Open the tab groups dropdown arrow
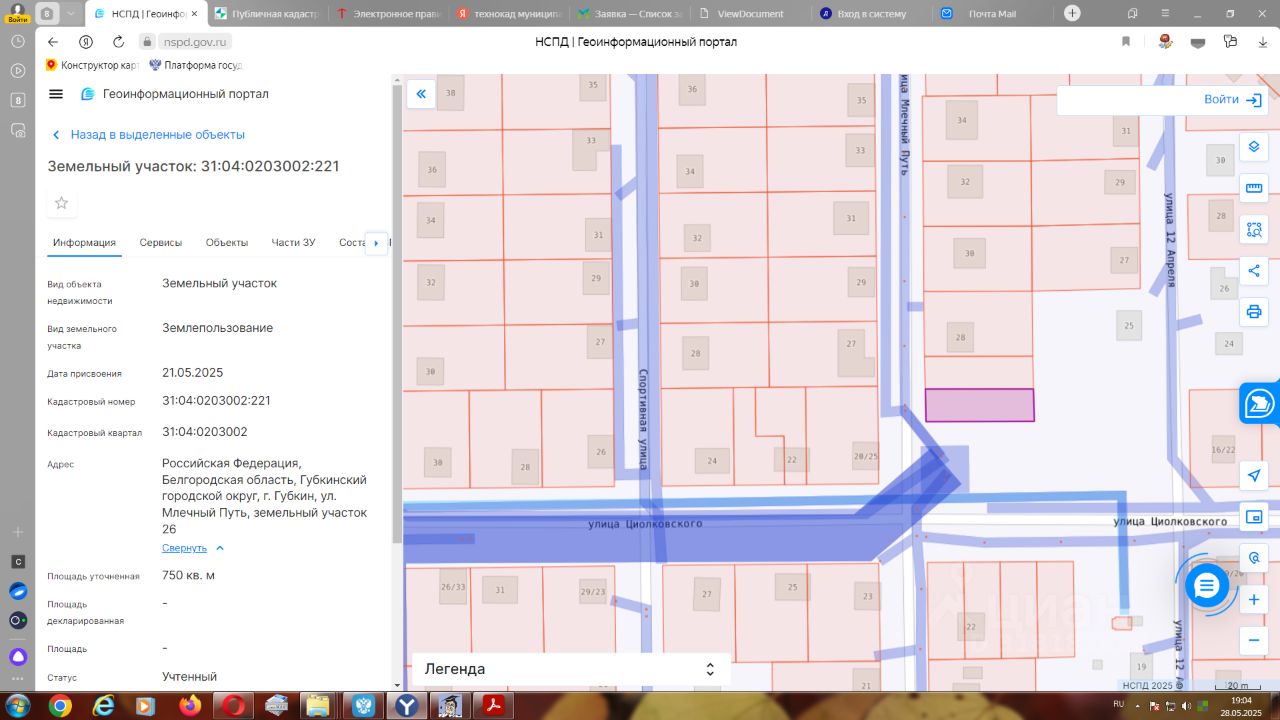Viewport: 1280px width, 720px height. click(70, 13)
